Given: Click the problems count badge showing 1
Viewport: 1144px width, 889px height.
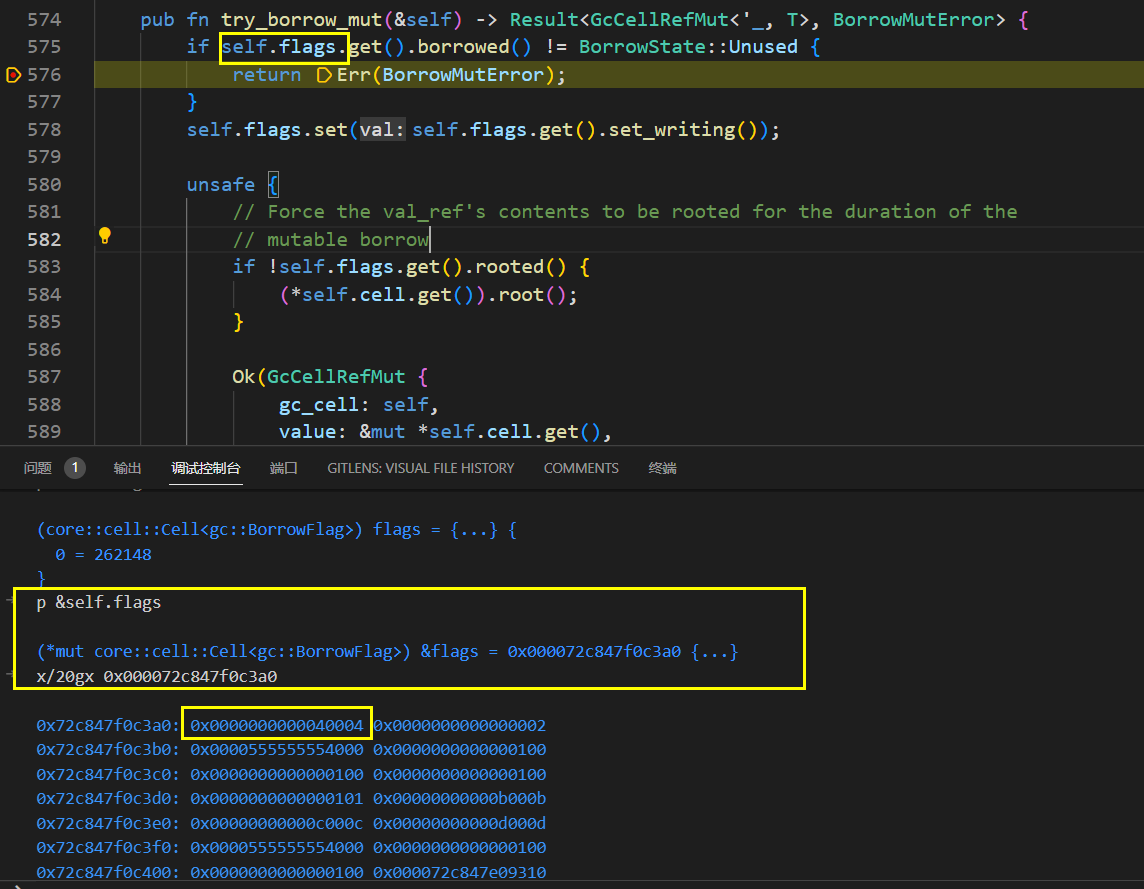Looking at the screenshot, I should point(75,468).
